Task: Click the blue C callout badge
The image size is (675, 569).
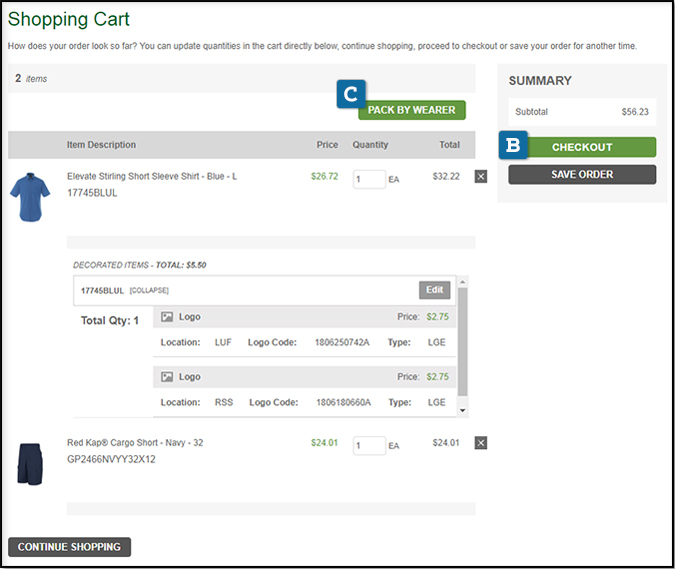Action: [x=351, y=93]
